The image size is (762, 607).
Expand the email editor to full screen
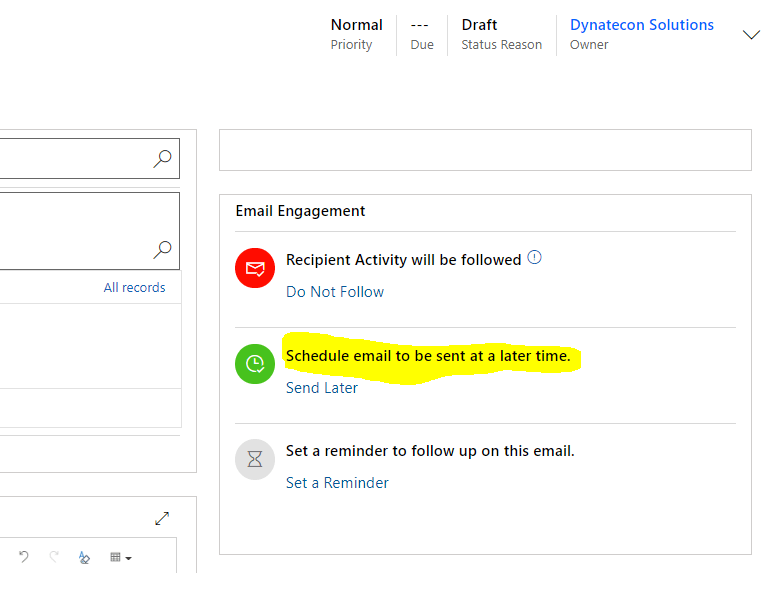tap(162, 518)
